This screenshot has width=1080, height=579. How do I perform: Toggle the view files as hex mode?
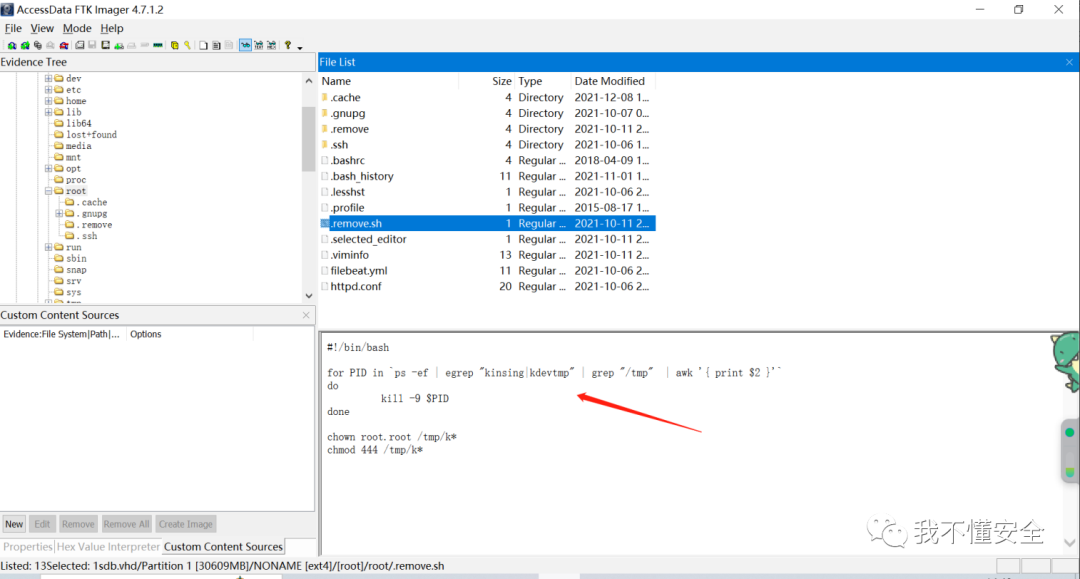[270, 45]
